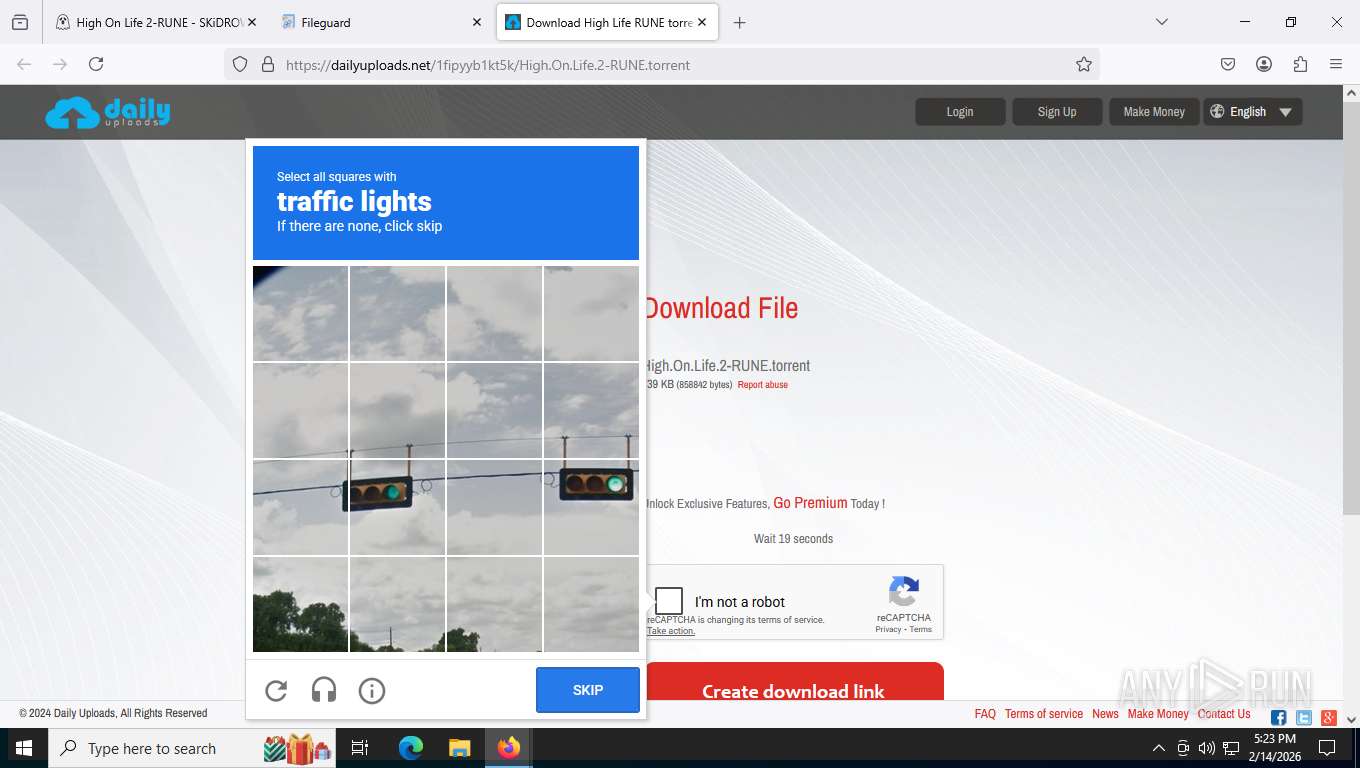Open the Facebook social icon in footer
The width and height of the screenshot is (1360, 768).
pos(1278,718)
